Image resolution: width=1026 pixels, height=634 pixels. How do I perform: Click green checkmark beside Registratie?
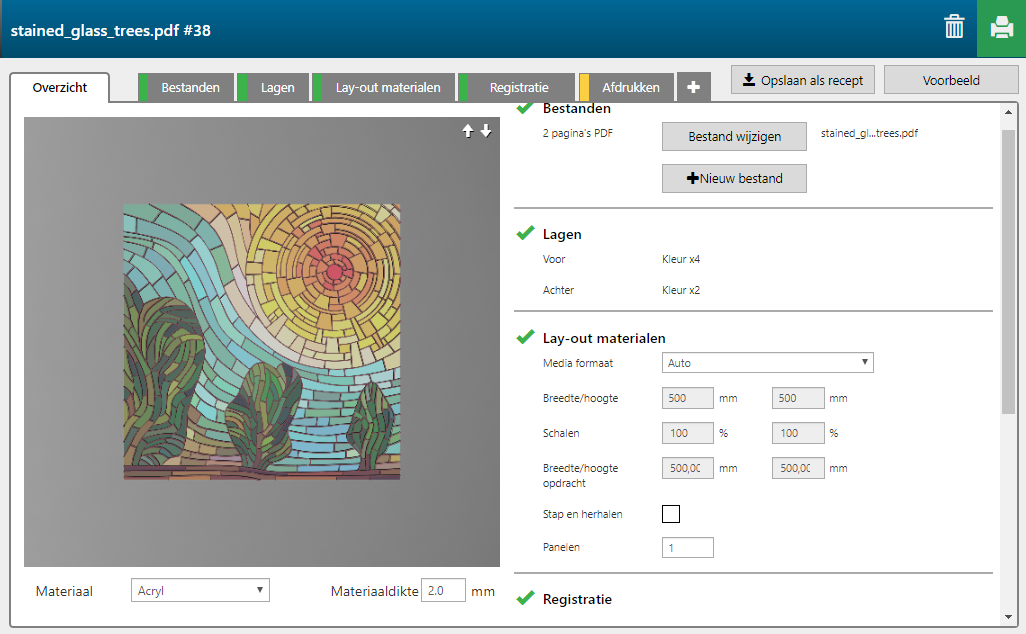[525, 597]
